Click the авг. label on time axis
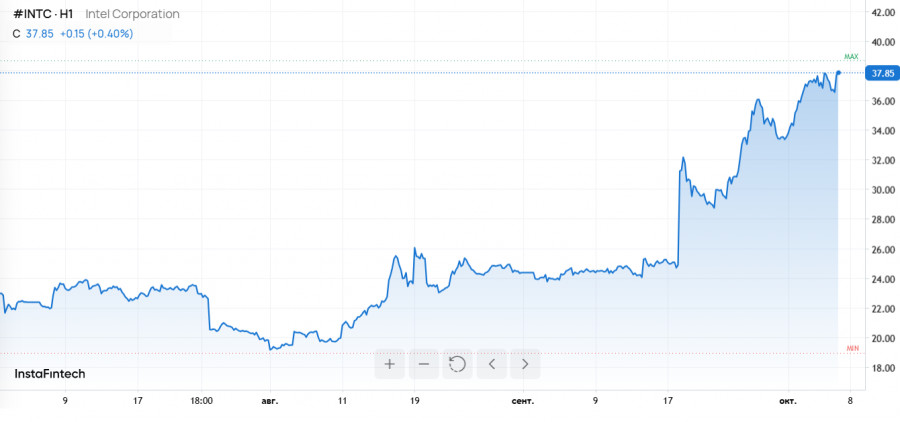Image resolution: width=900 pixels, height=422 pixels. click(269, 401)
